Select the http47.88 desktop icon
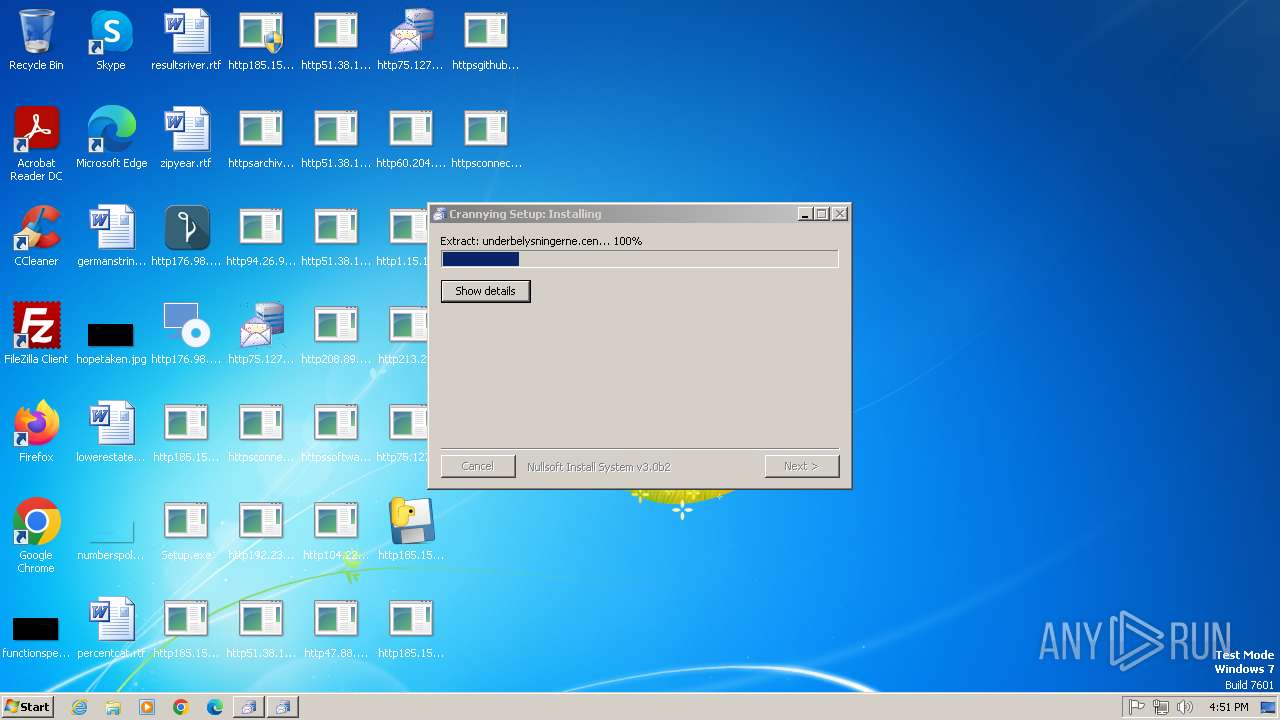Viewport: 1280px width, 720px height. click(x=336, y=629)
